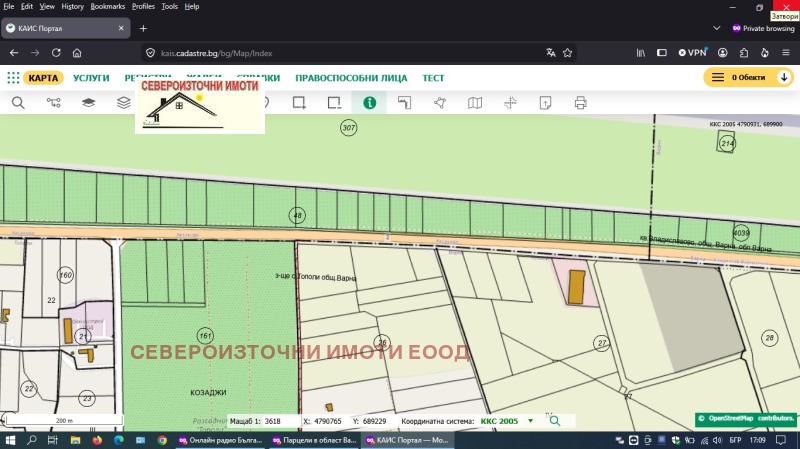Open the nine-dot apps grid menu
Screen dimensions: 800x449
point(13,78)
